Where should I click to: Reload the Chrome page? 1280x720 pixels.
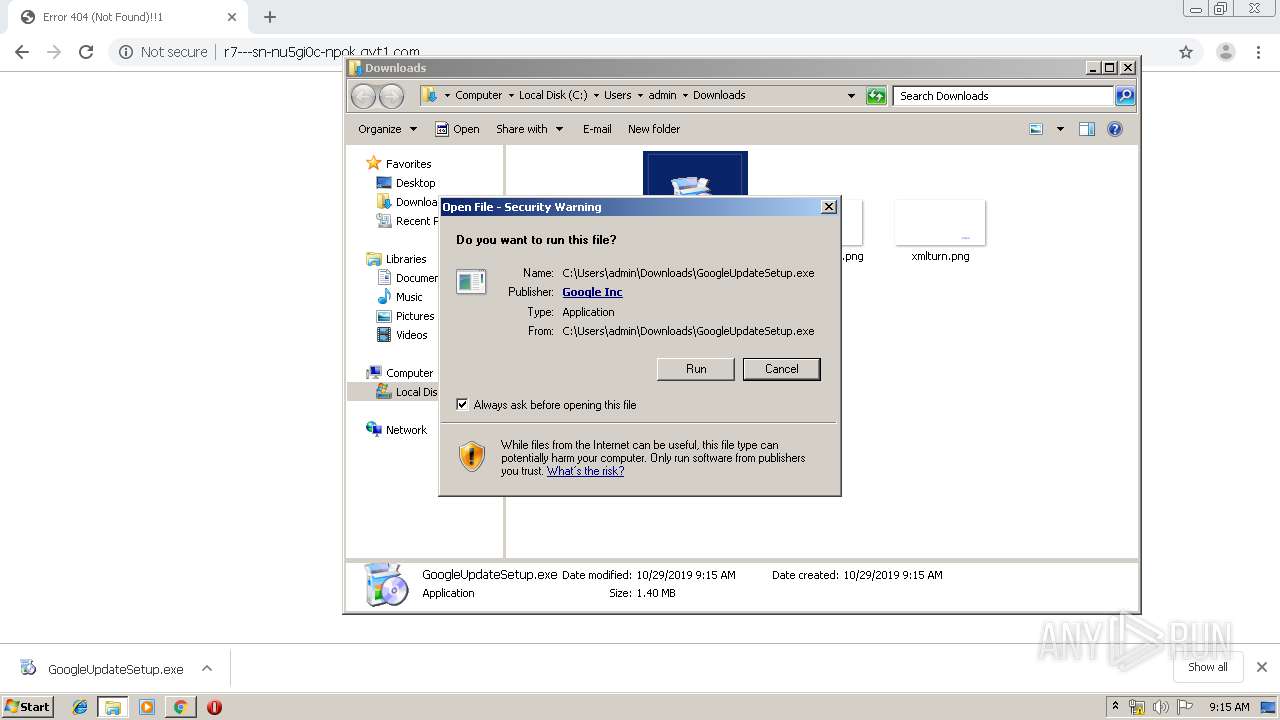86,52
